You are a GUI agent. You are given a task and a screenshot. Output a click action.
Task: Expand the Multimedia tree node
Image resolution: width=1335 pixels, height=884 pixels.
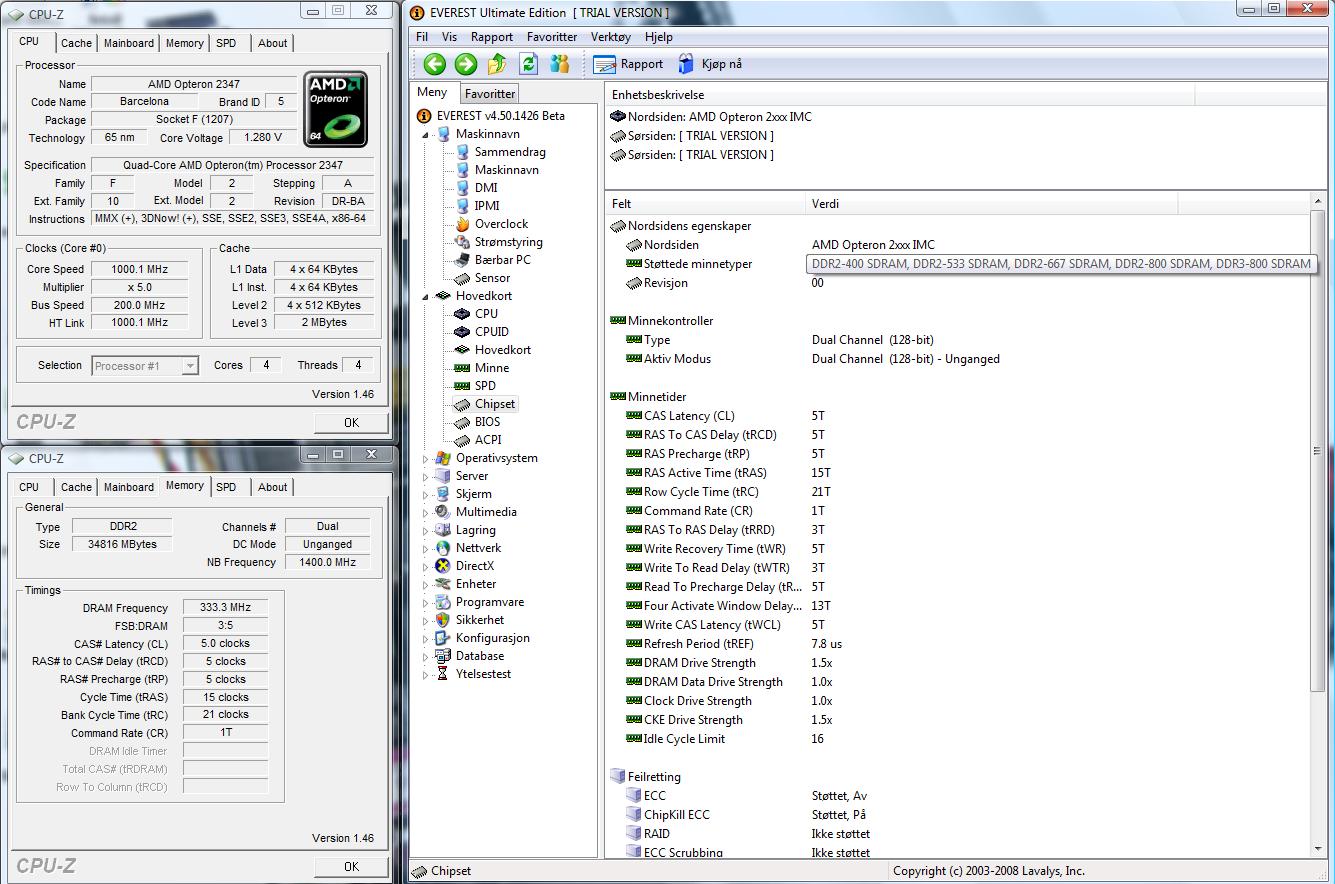click(425, 512)
